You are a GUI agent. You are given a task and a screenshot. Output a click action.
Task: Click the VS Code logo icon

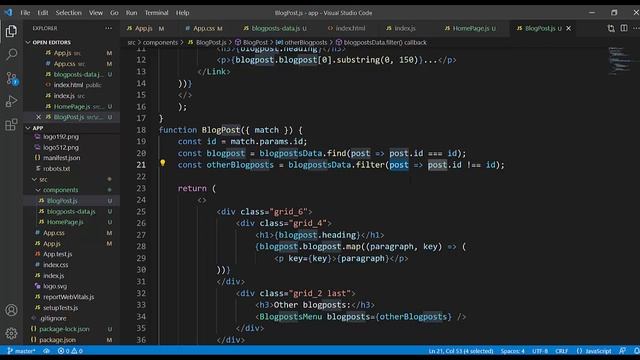point(8,13)
